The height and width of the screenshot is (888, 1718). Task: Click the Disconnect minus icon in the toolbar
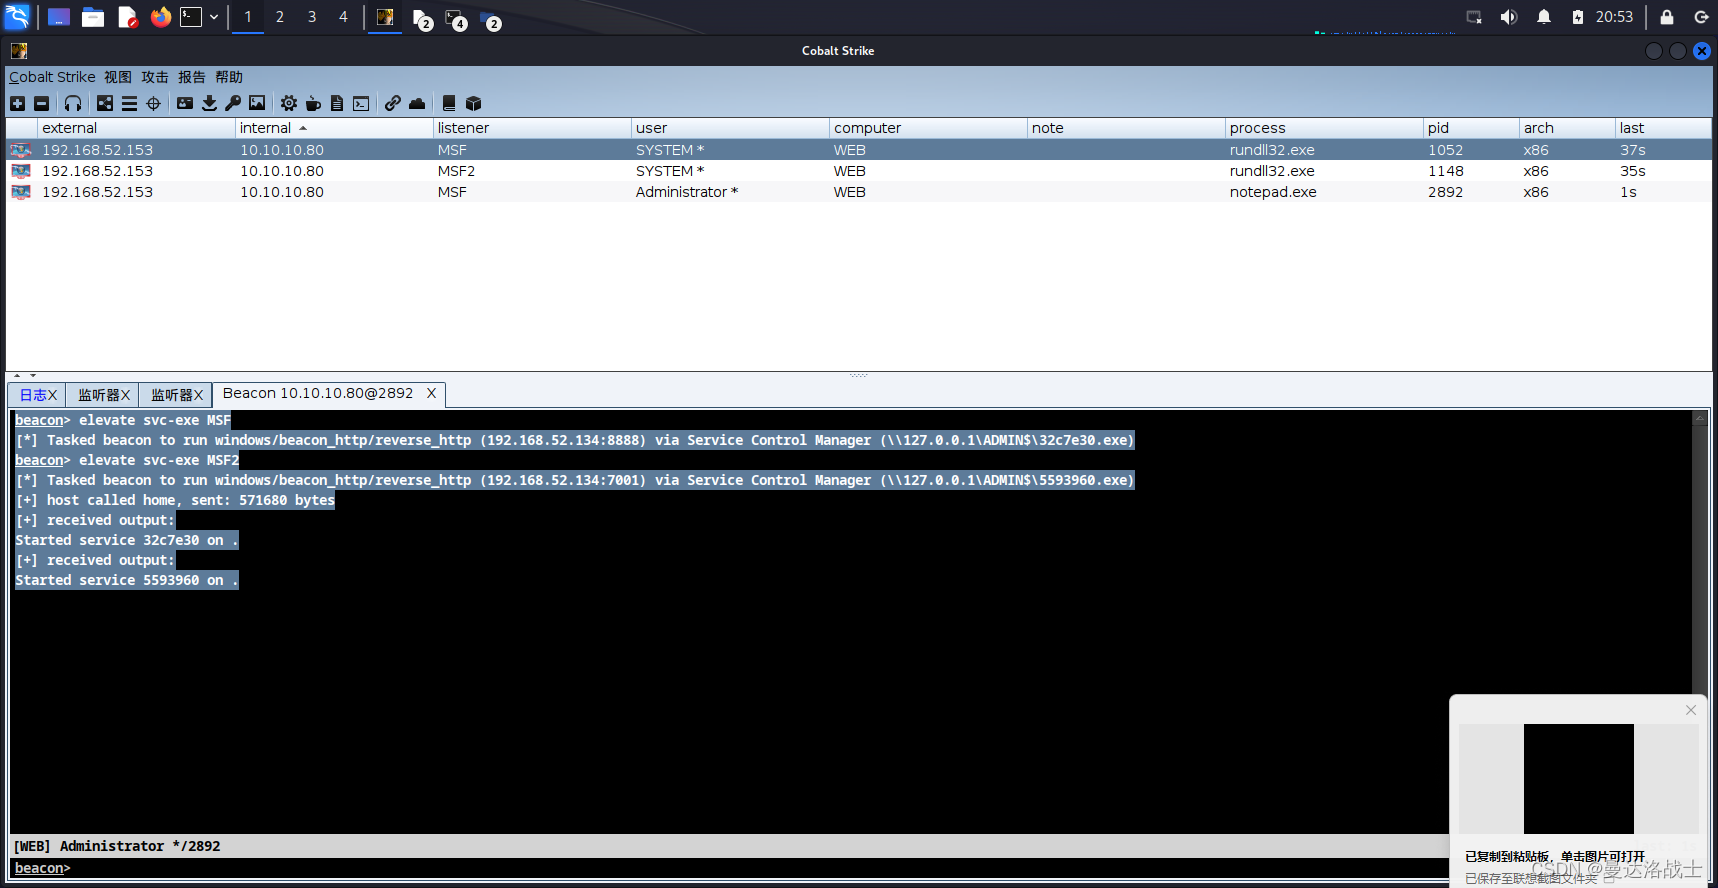coord(41,103)
